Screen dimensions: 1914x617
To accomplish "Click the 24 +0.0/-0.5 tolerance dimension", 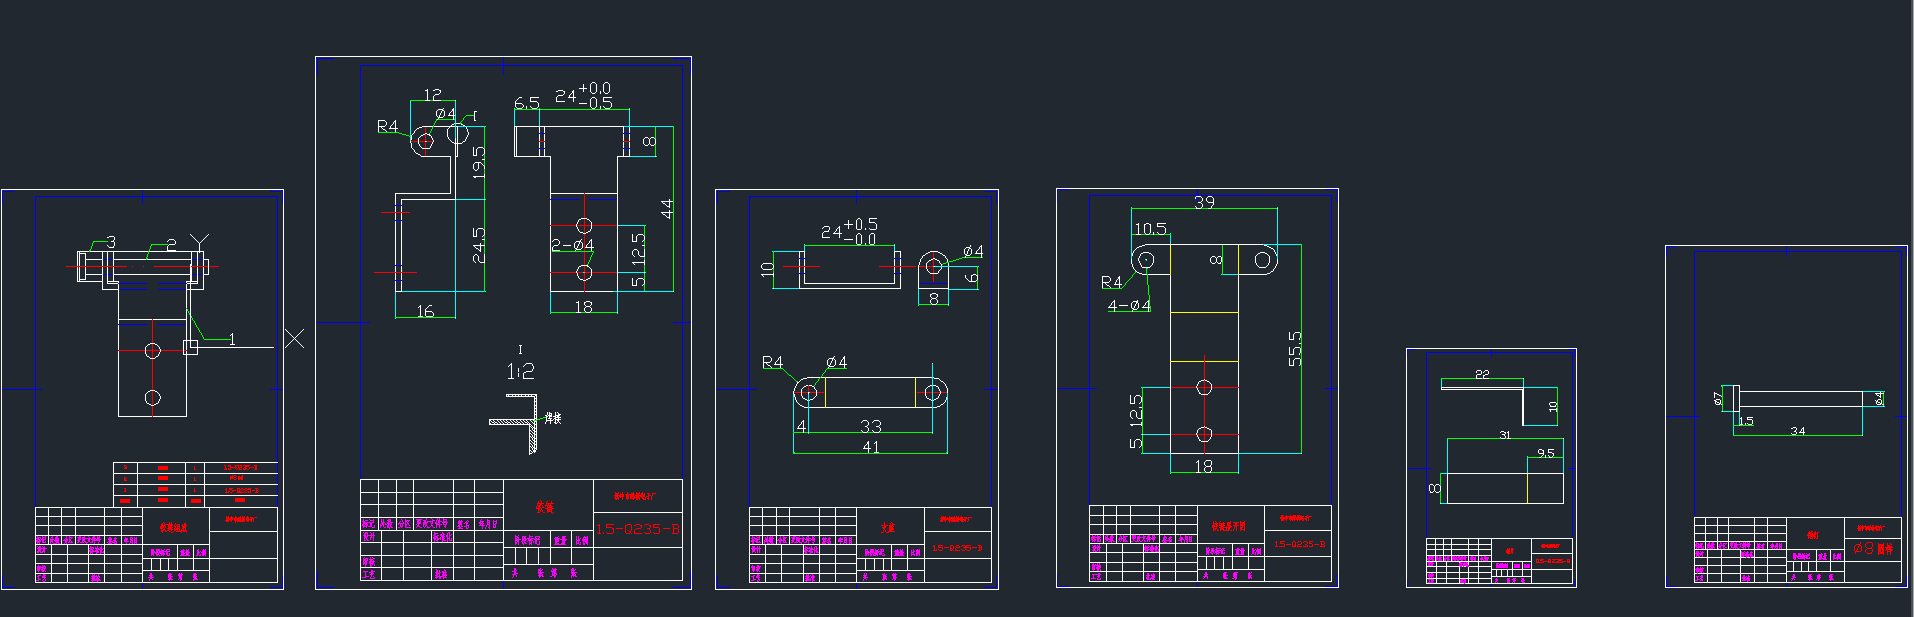I will coord(584,96).
